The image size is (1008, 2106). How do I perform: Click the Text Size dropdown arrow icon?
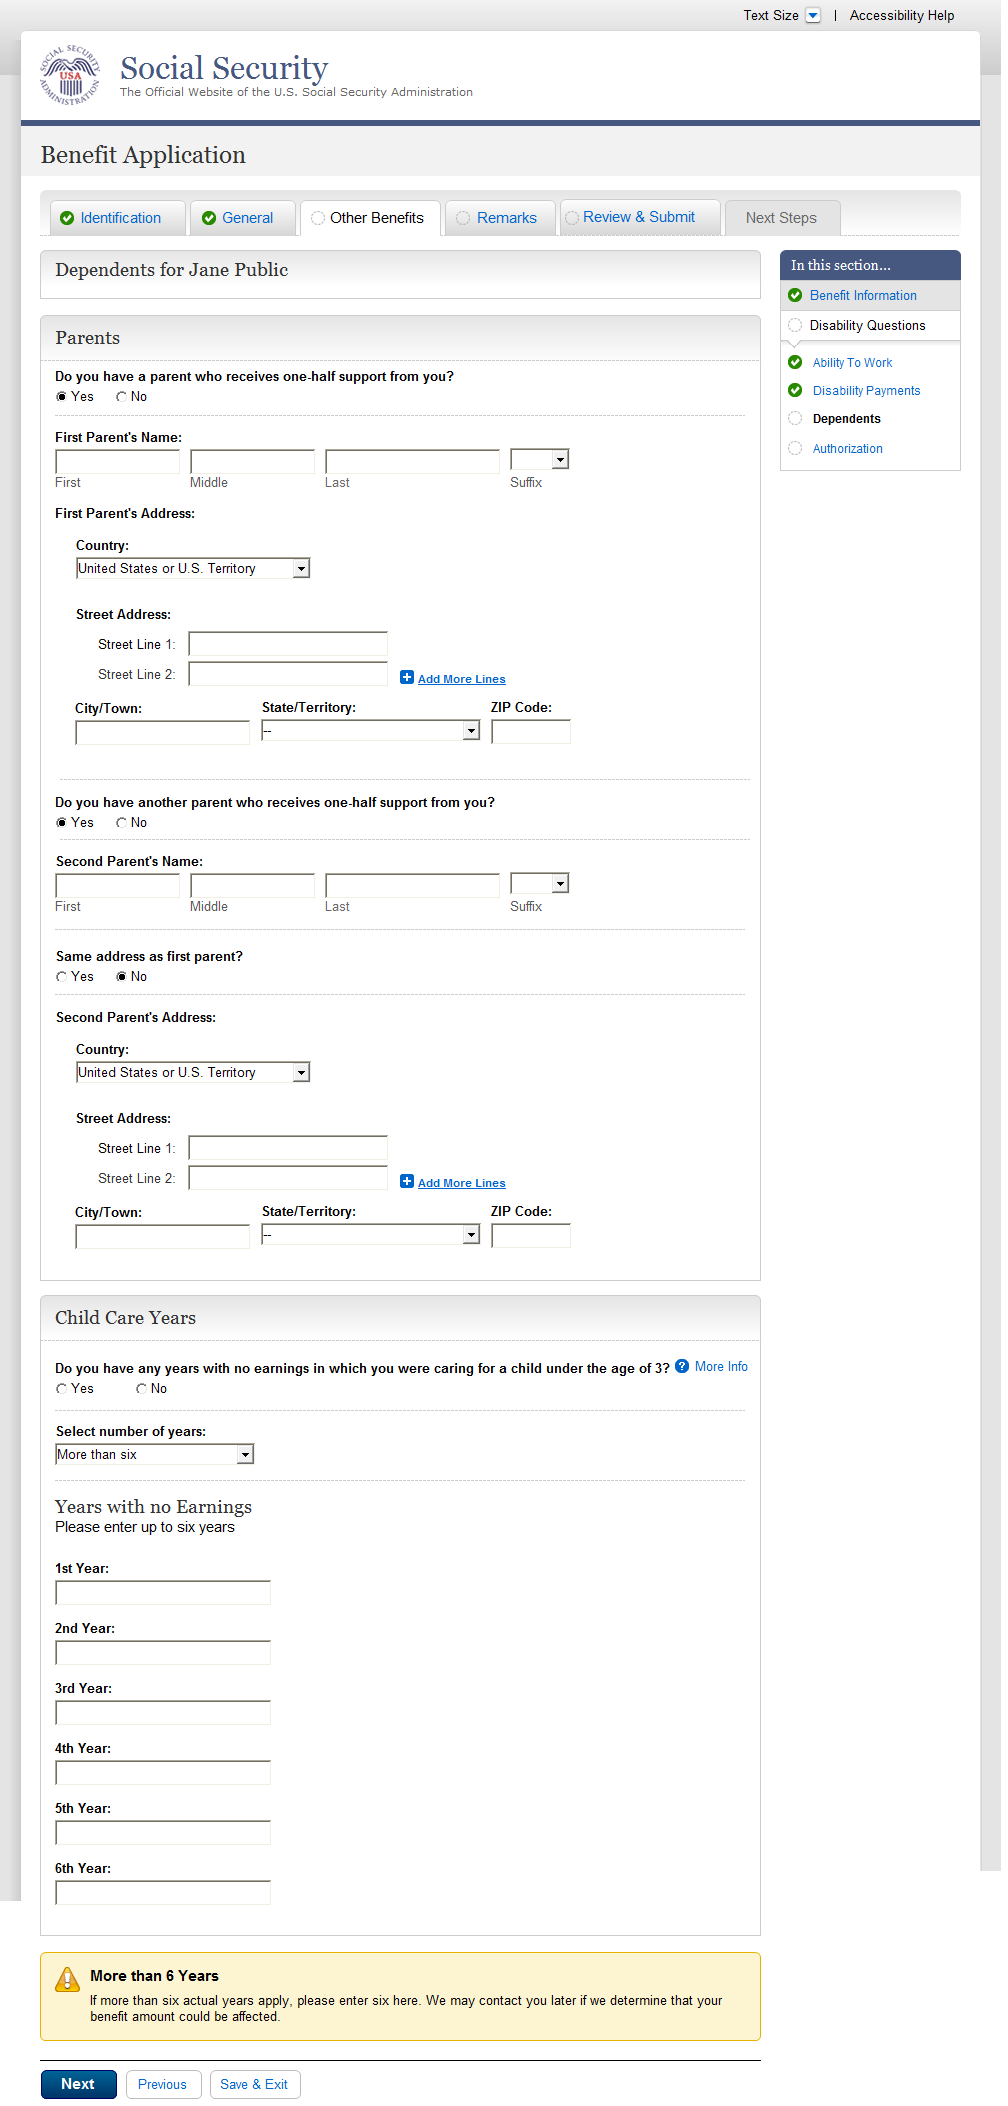pos(813,15)
